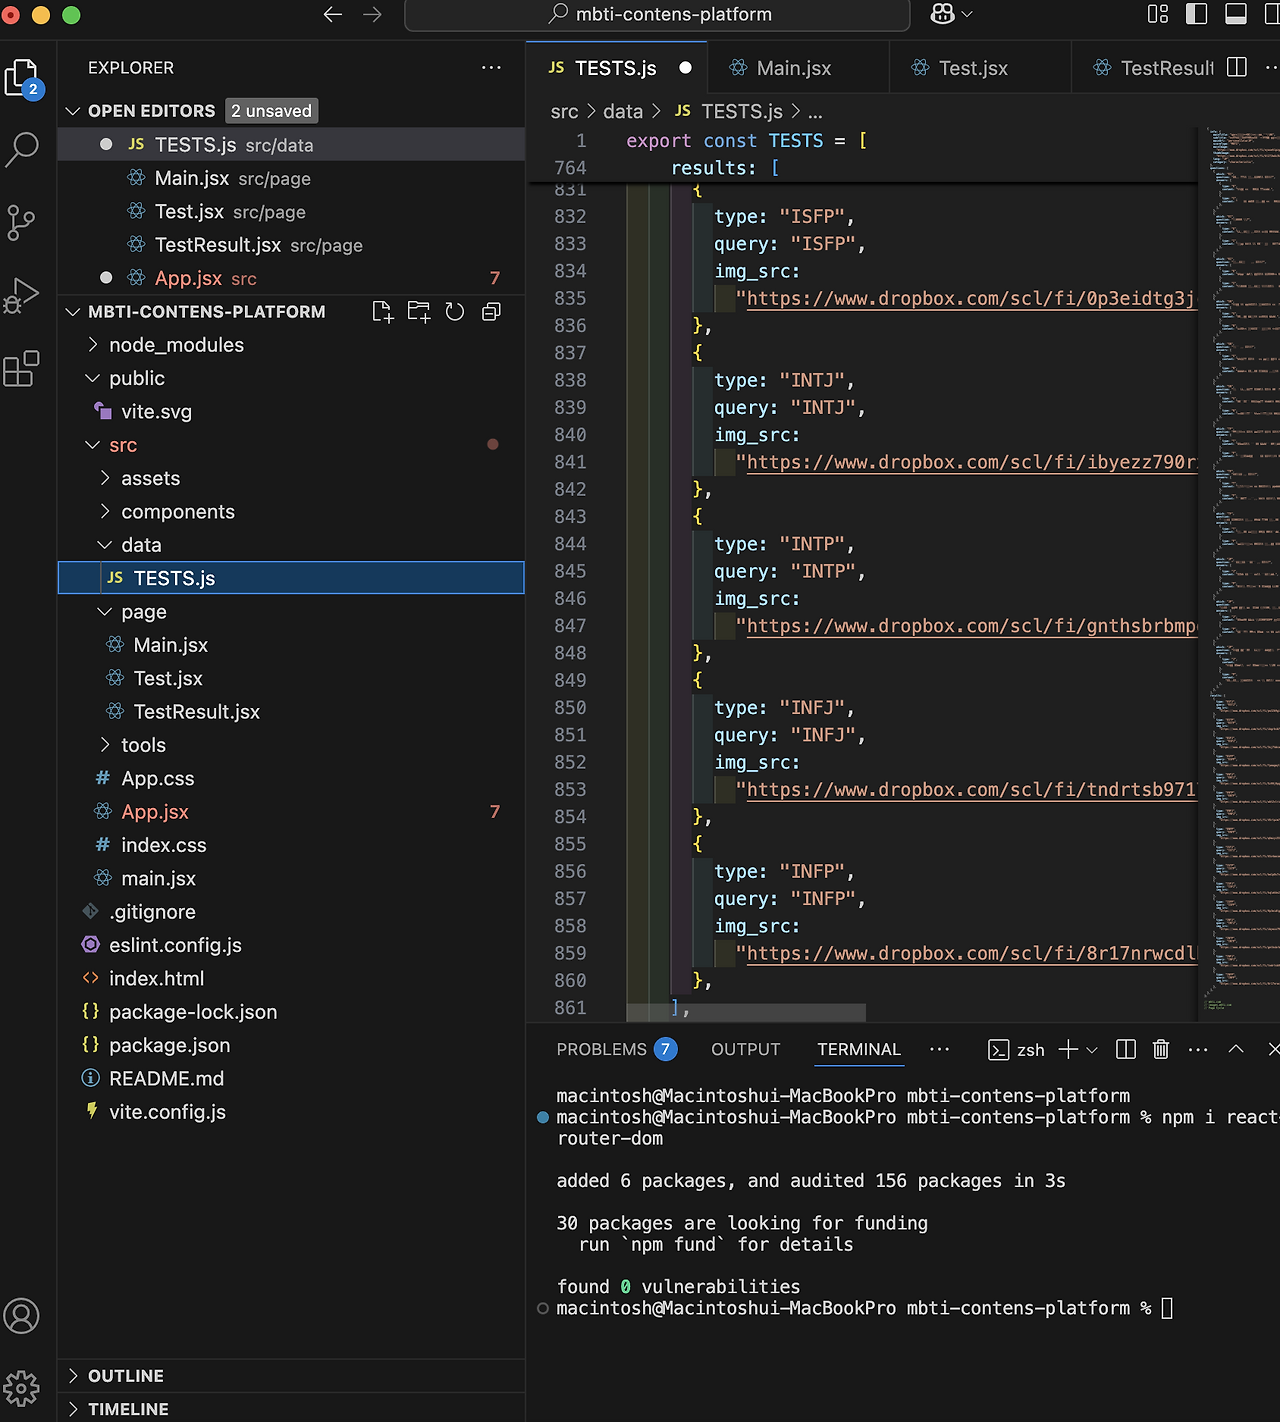Open the INFJ Dropbox image link

(x=971, y=790)
